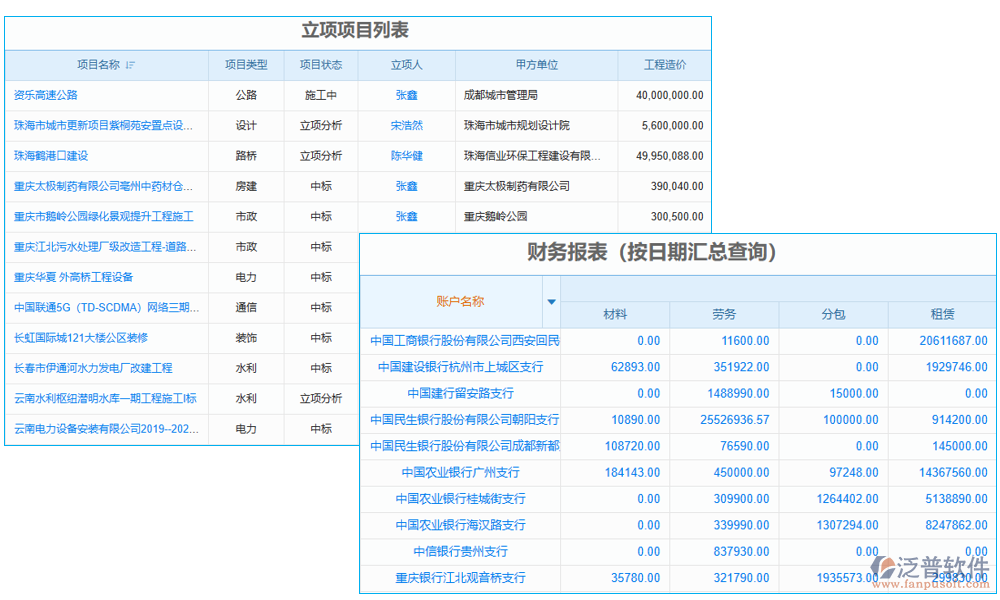The height and width of the screenshot is (600, 1000).
Task: Open the 珠海鹤港口建设 project link
Action: tap(49, 156)
